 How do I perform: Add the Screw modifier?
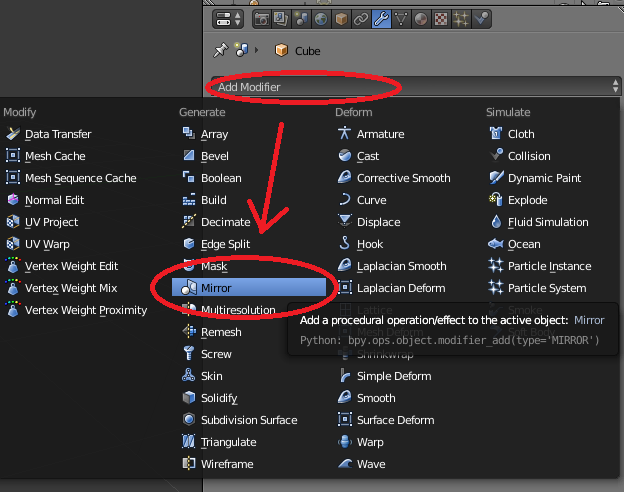coord(207,354)
